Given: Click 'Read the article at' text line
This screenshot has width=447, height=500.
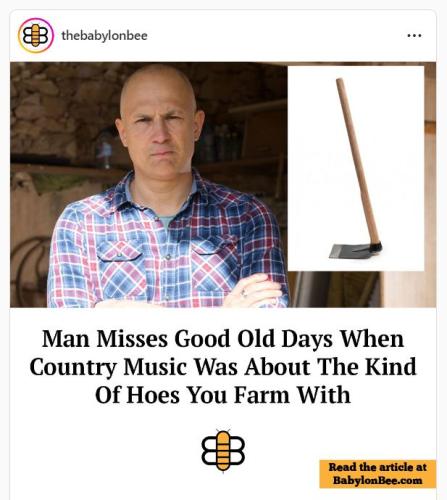Looking at the screenshot, I should pyautogui.click(x=378, y=467).
